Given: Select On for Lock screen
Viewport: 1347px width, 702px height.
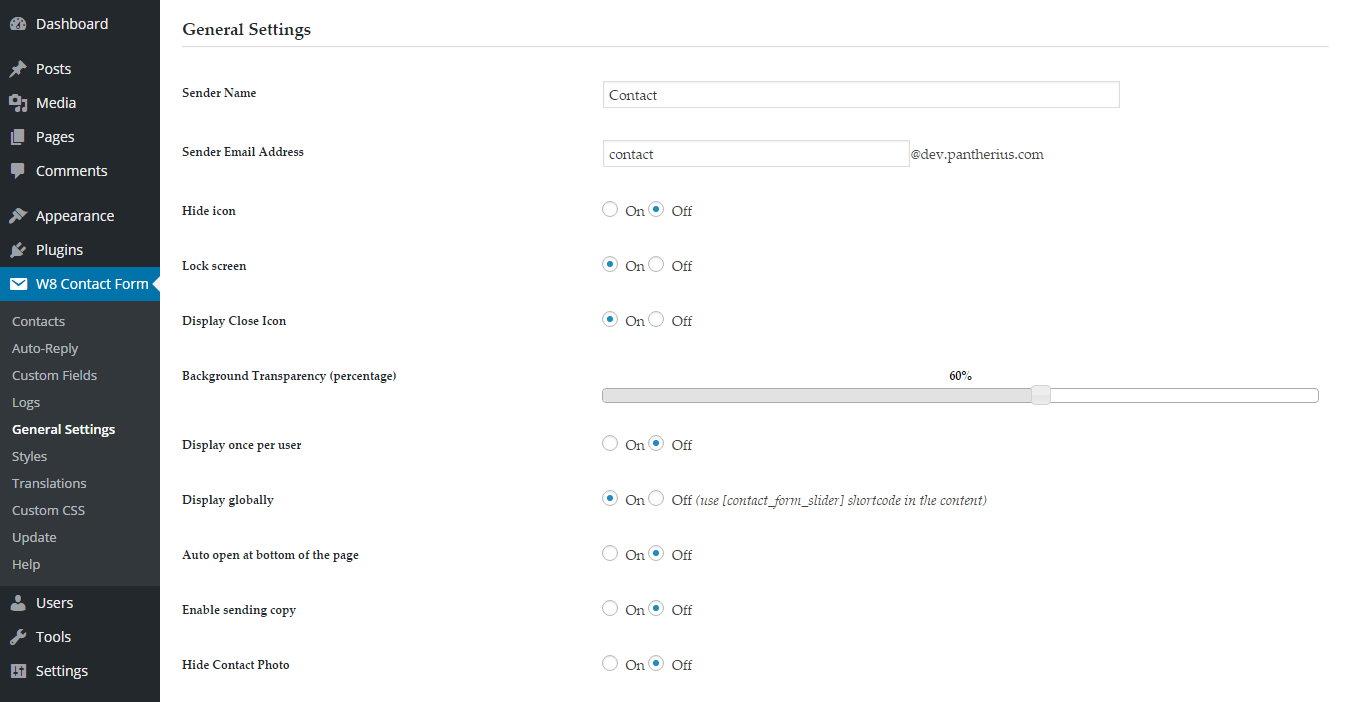Looking at the screenshot, I should point(610,265).
